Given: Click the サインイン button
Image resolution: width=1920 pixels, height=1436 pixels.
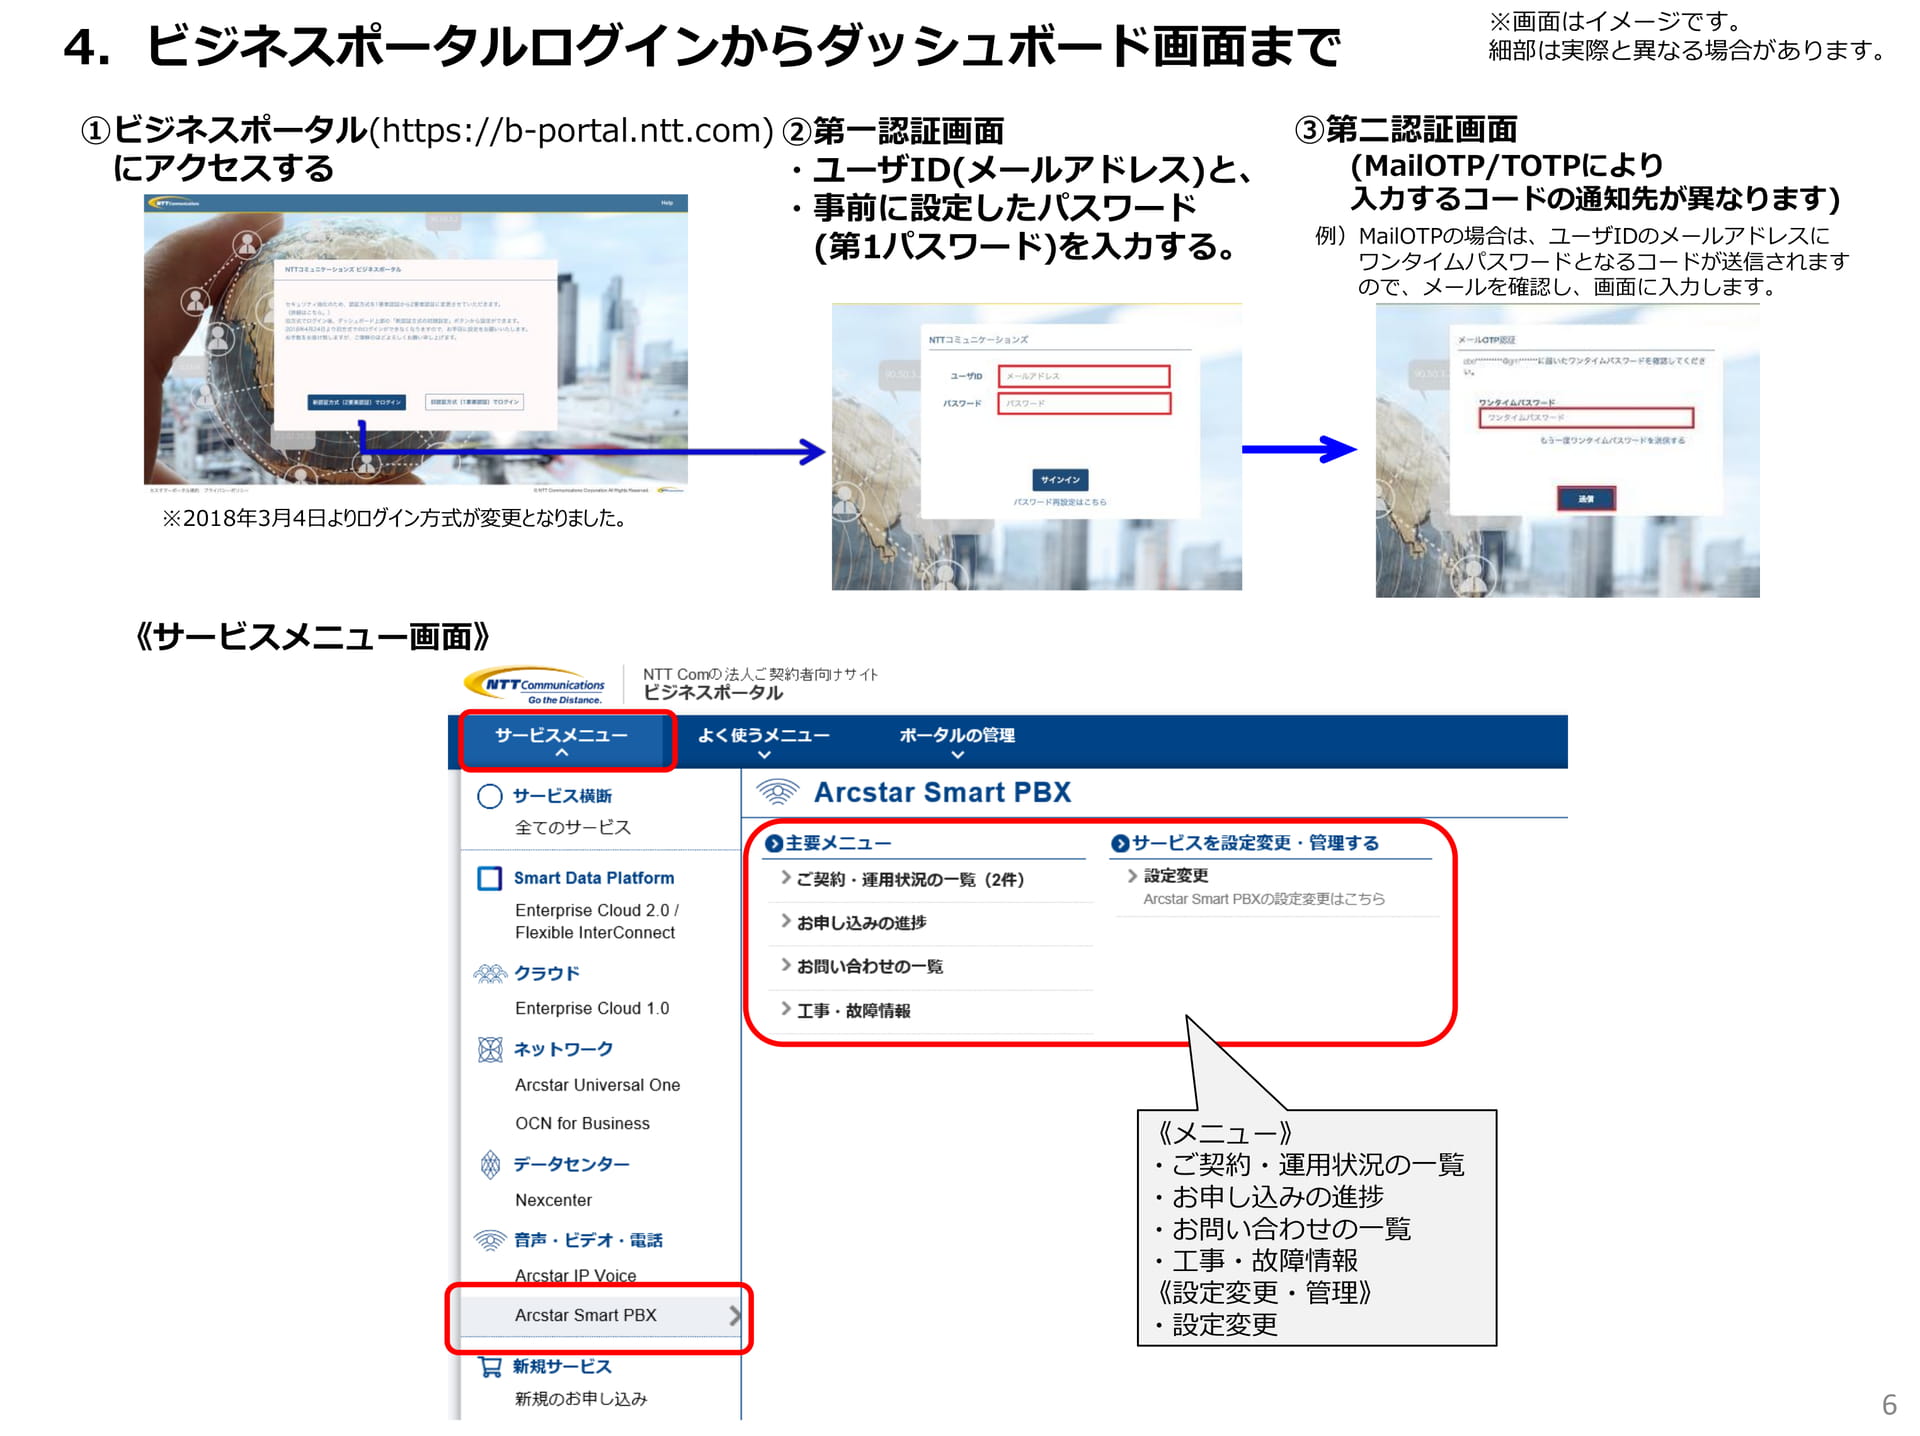Looking at the screenshot, I should click(x=1060, y=480).
